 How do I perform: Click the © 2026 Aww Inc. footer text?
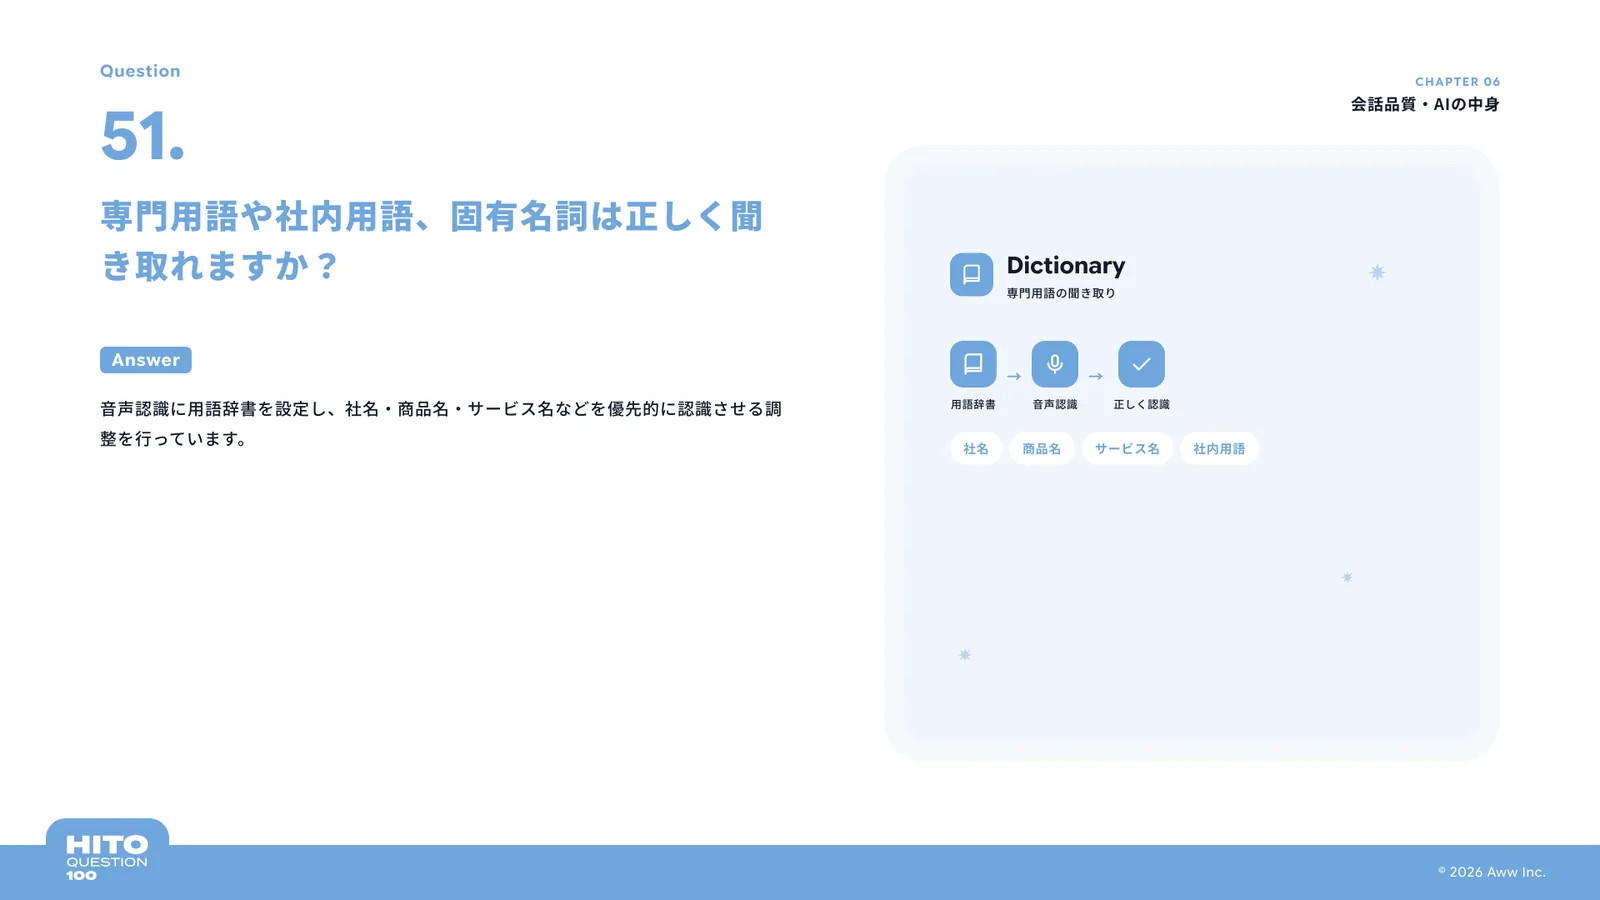point(1492,872)
